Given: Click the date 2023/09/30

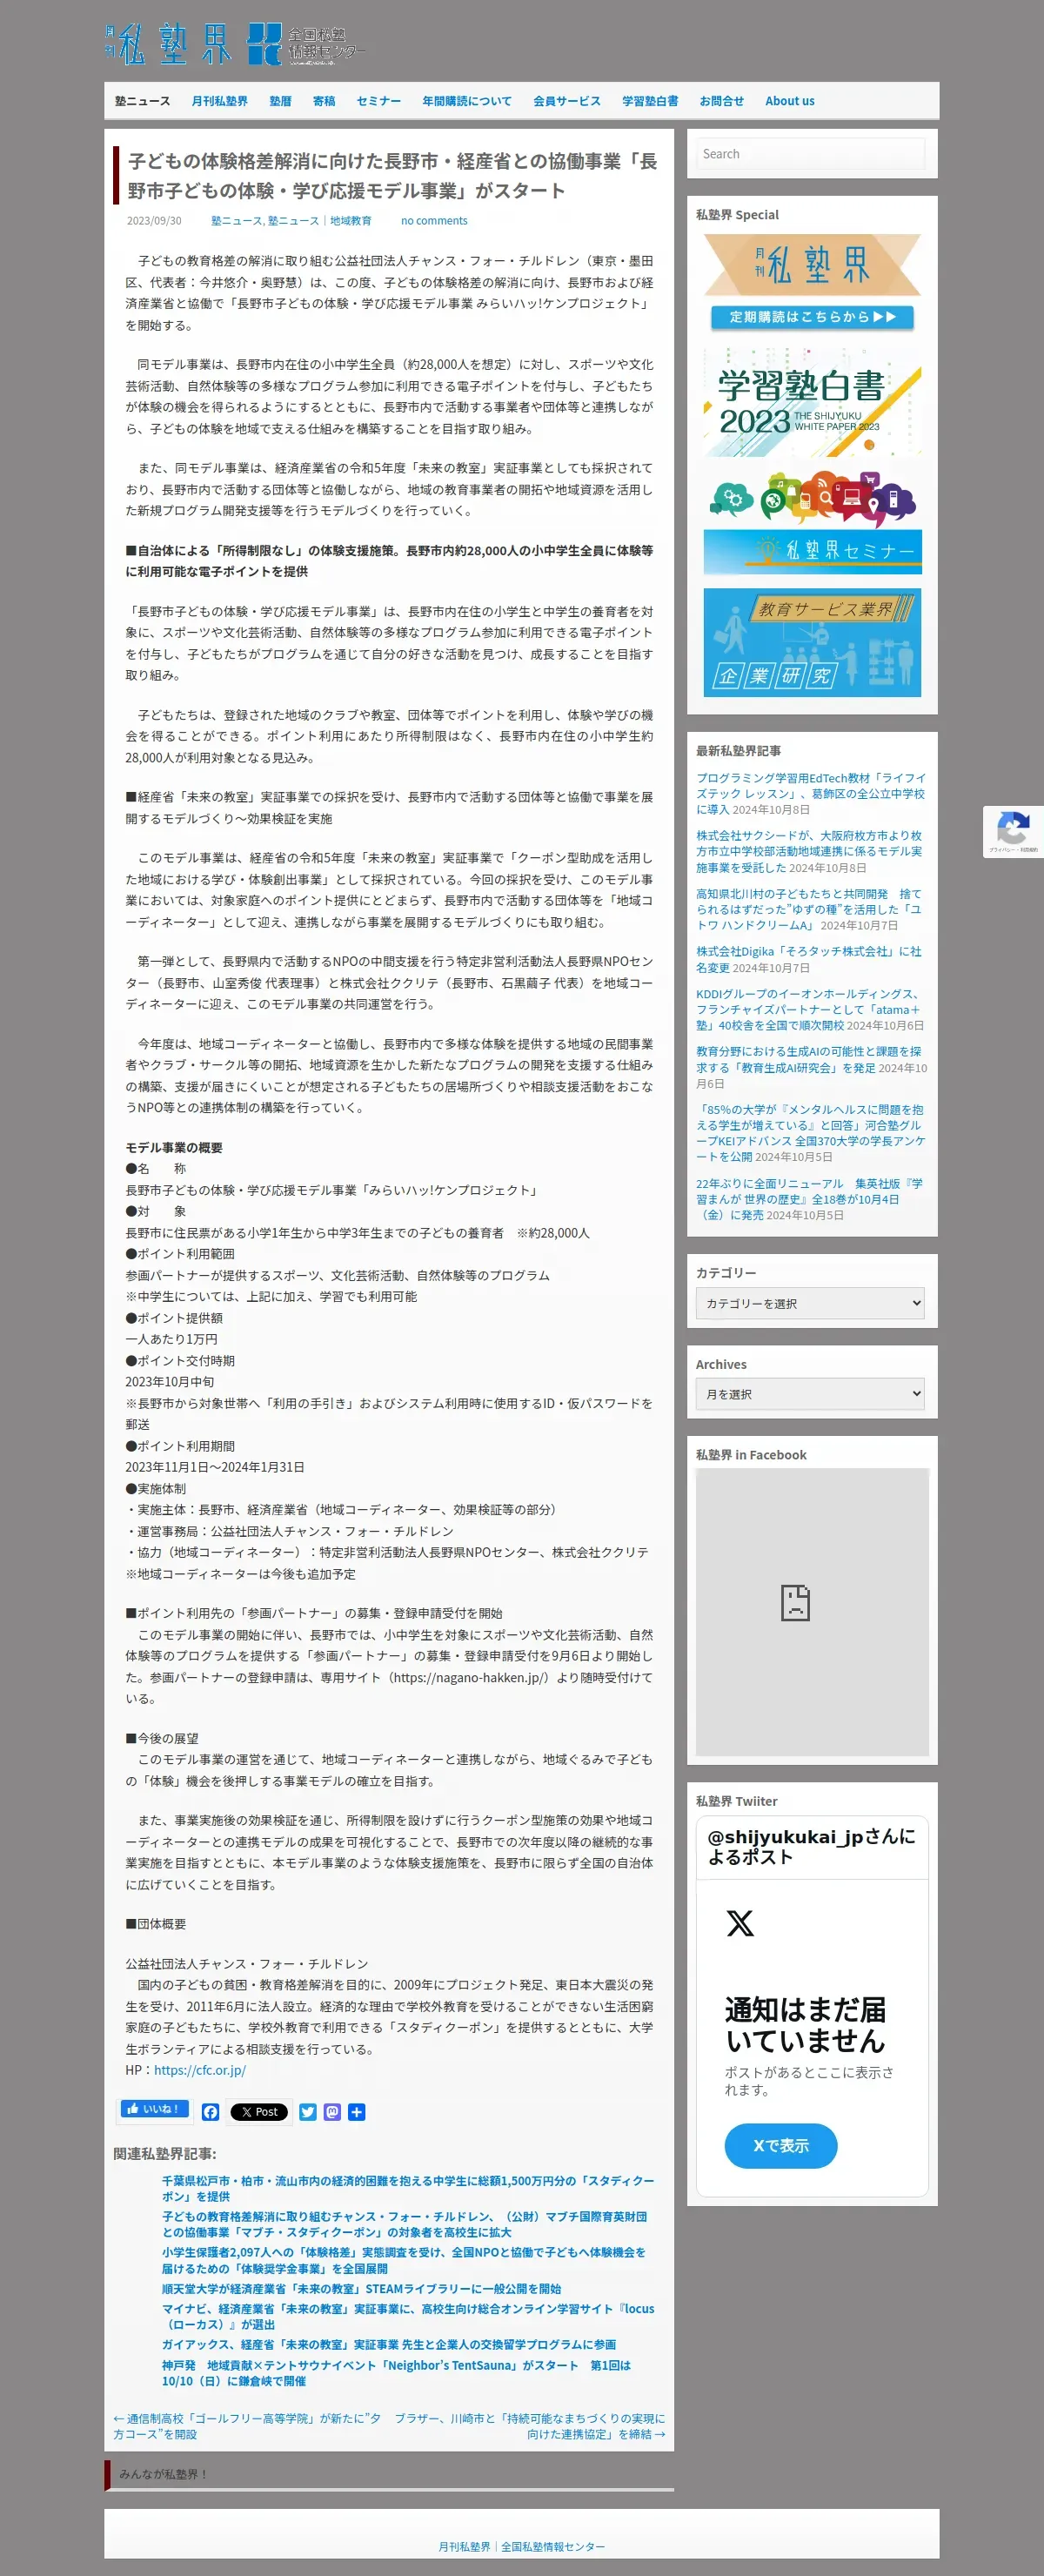Looking at the screenshot, I should click(x=154, y=221).
